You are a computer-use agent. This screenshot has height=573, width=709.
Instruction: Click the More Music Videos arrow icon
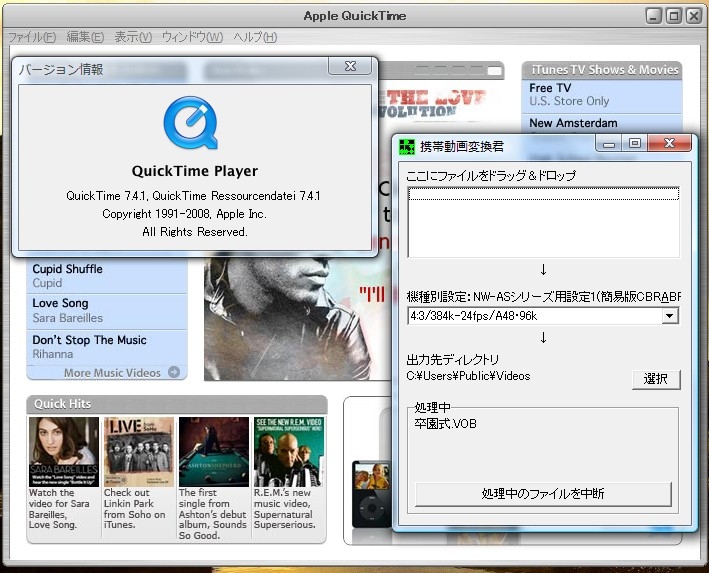pyautogui.click(x=174, y=372)
